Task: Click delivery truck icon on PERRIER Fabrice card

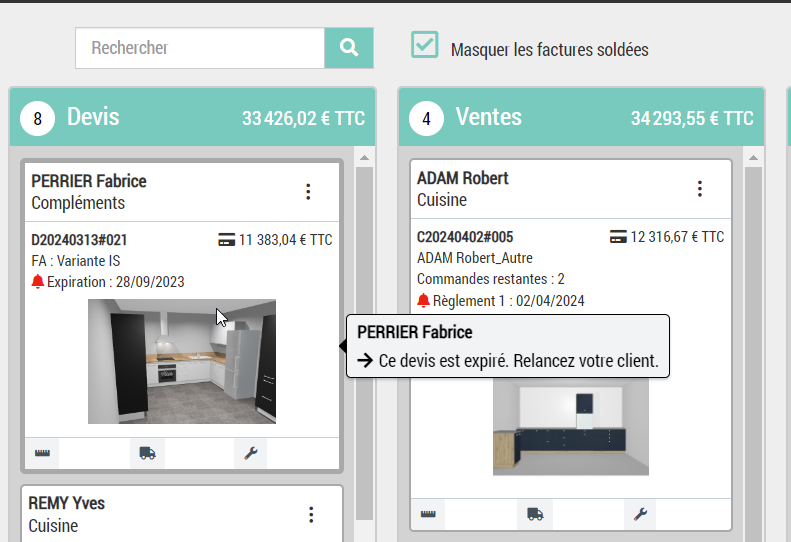Action: click(x=147, y=453)
